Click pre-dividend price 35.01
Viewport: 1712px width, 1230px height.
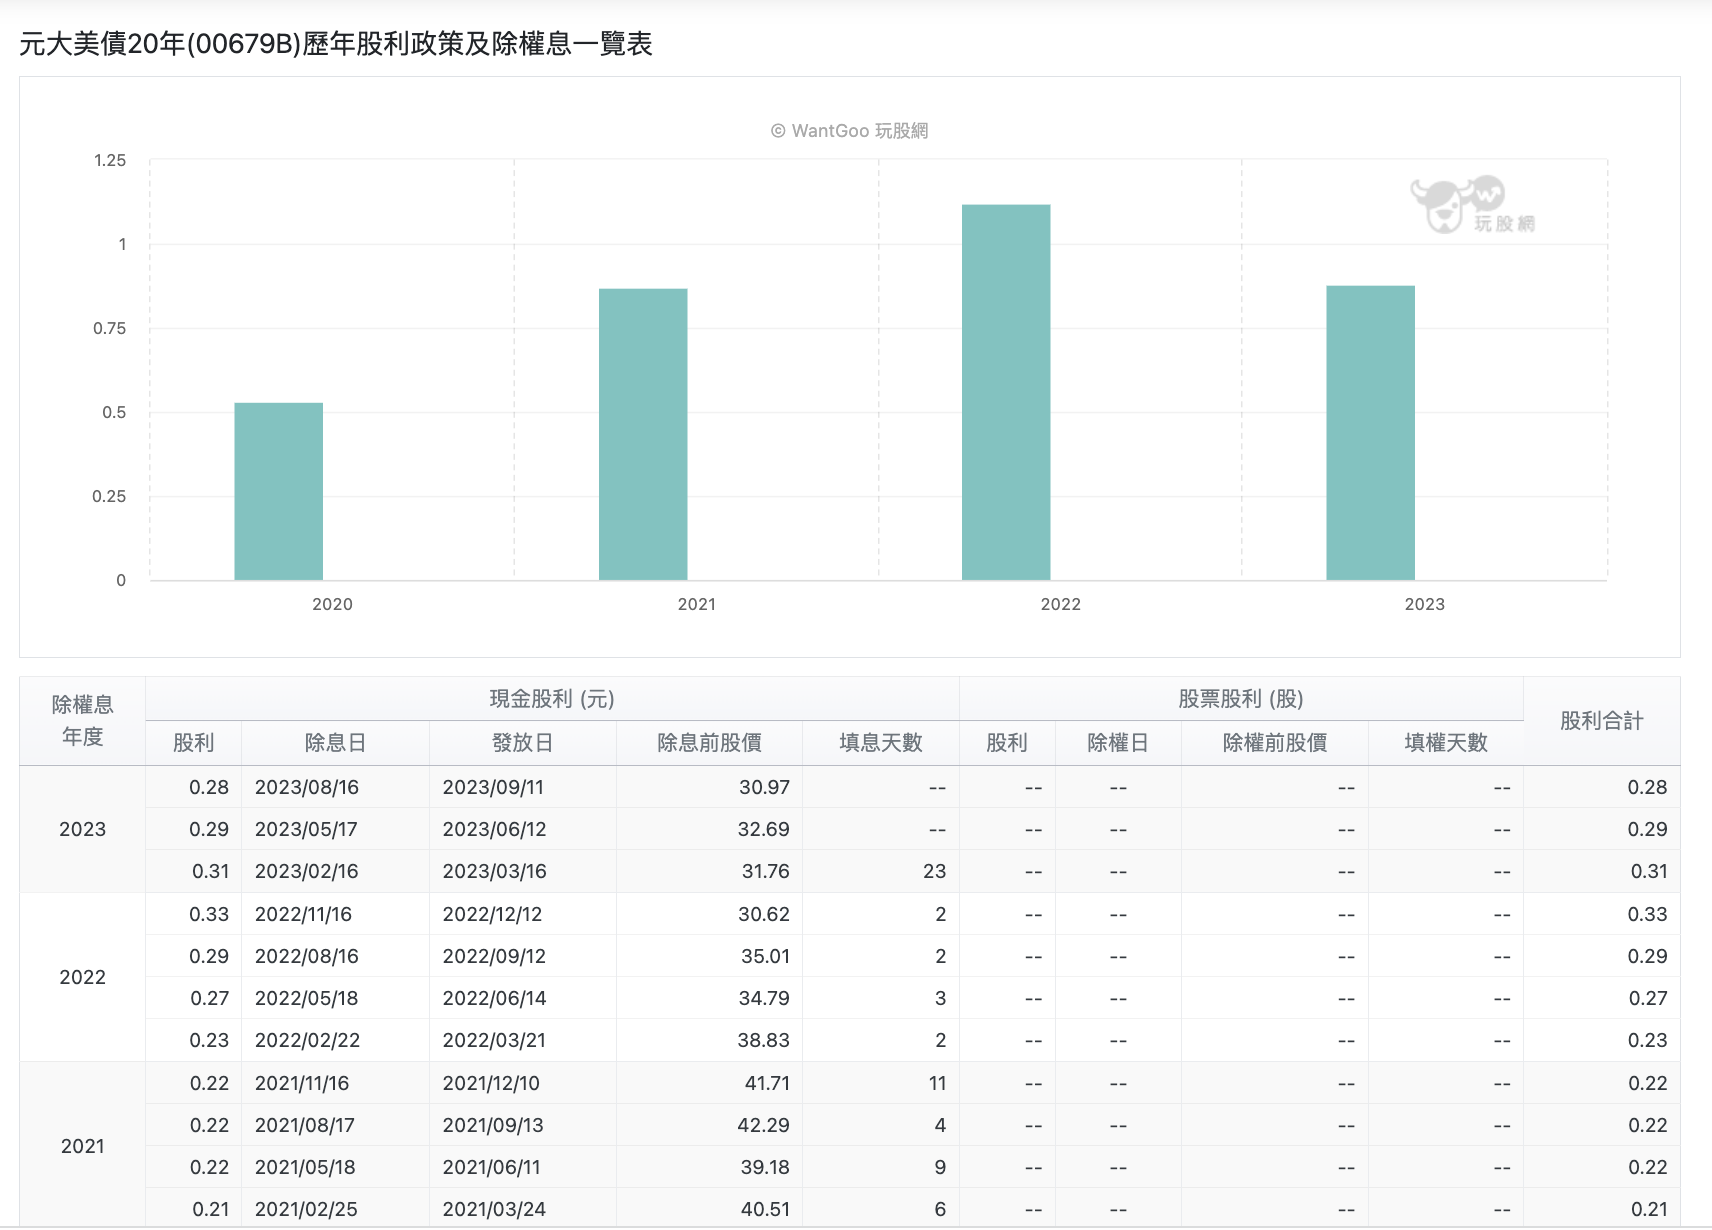coord(766,957)
